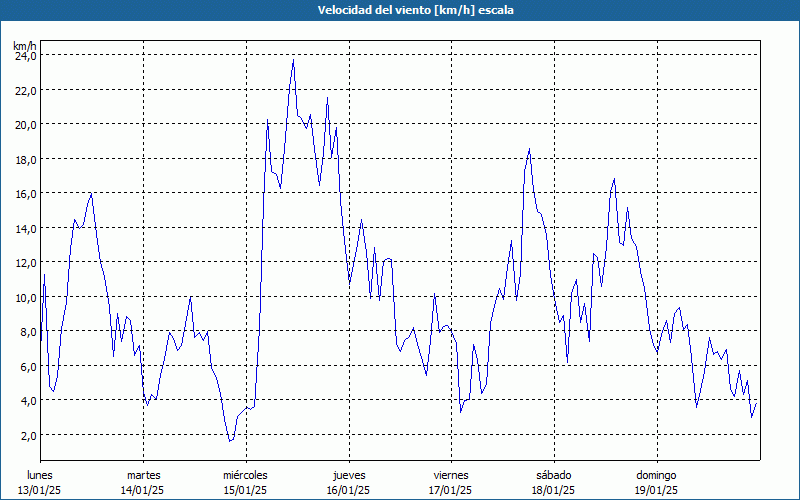The height and width of the screenshot is (500, 800).
Task: Click the 4,0 y-axis value
Action: (x=28, y=401)
